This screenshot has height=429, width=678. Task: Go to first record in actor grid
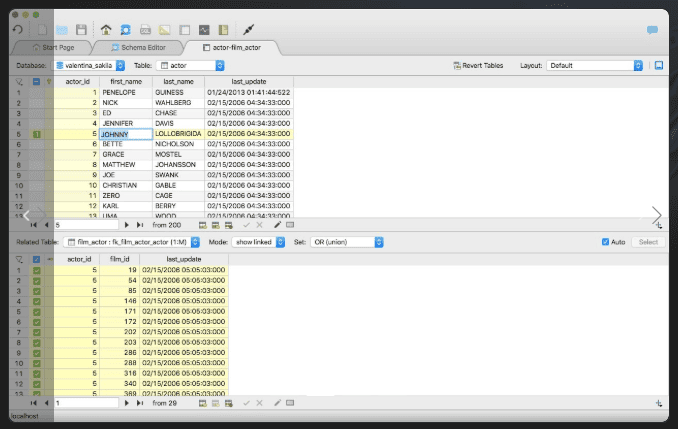point(33,225)
